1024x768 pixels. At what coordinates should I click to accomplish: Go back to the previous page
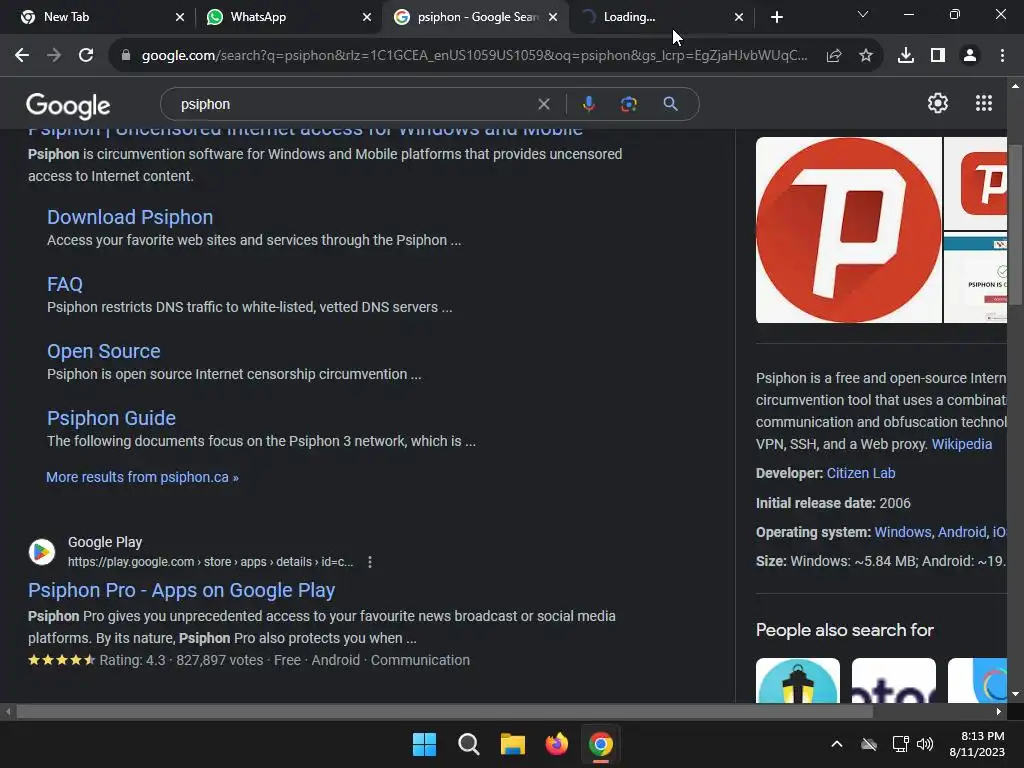pyautogui.click(x=22, y=56)
